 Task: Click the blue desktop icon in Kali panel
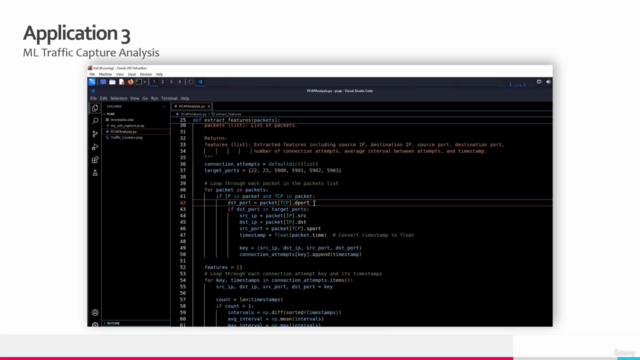tap(103, 82)
